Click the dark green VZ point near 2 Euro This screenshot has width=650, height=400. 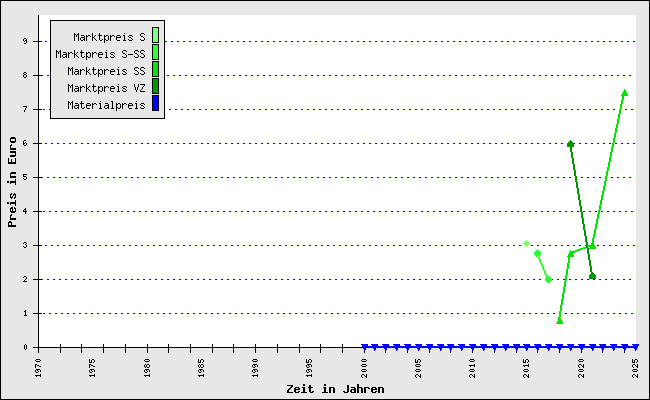click(x=592, y=276)
